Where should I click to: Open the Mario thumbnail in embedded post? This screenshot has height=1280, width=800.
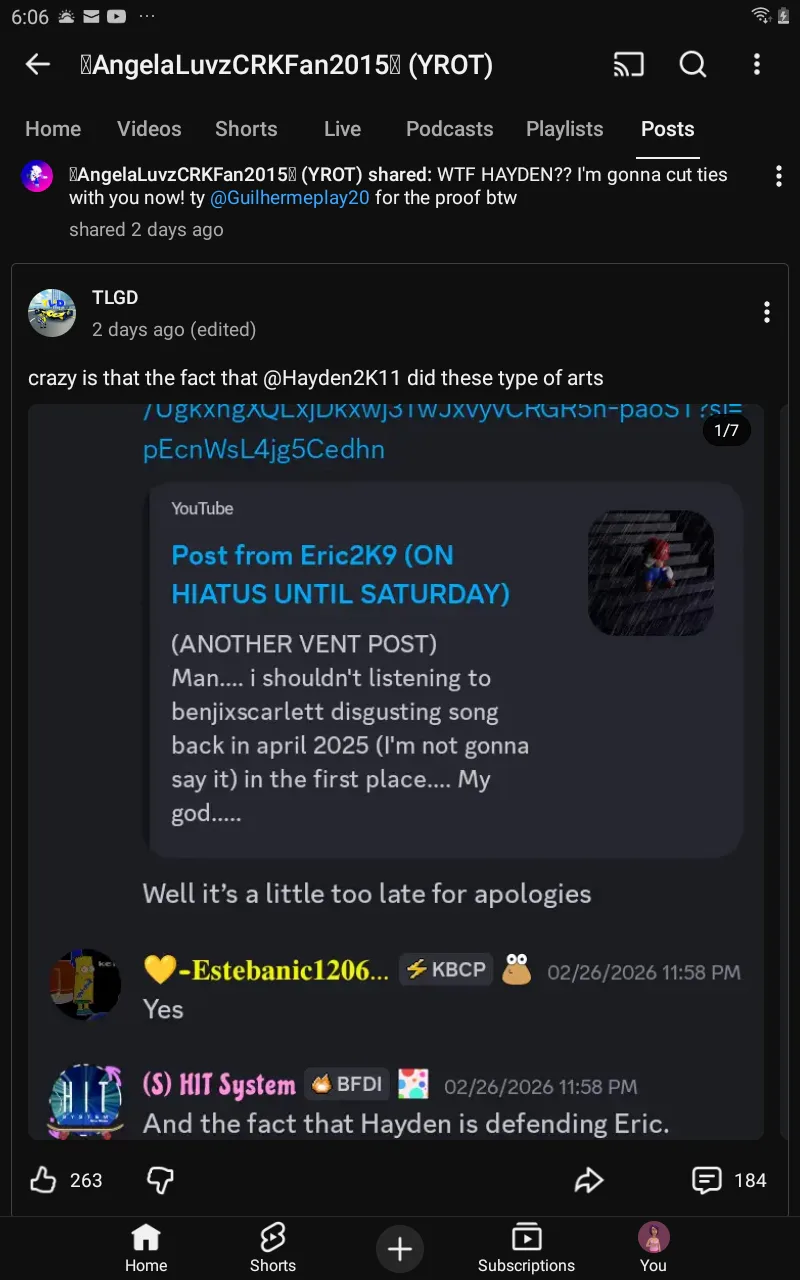(651, 573)
